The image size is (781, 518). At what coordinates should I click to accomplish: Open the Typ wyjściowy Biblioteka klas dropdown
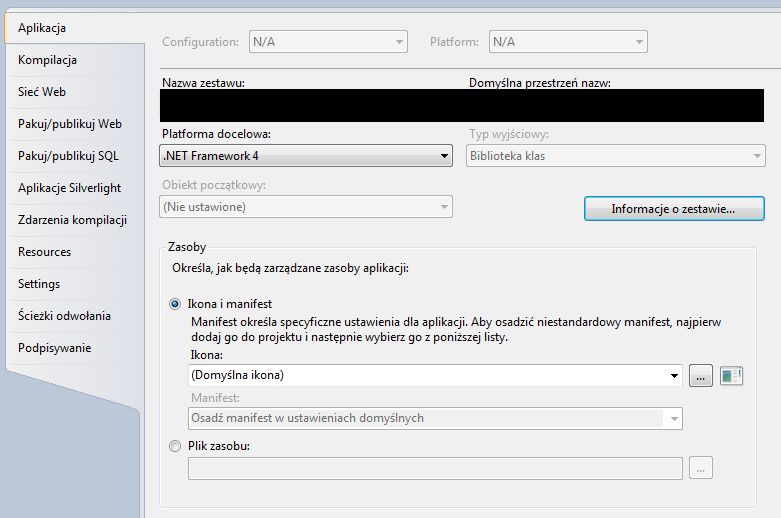click(x=616, y=156)
